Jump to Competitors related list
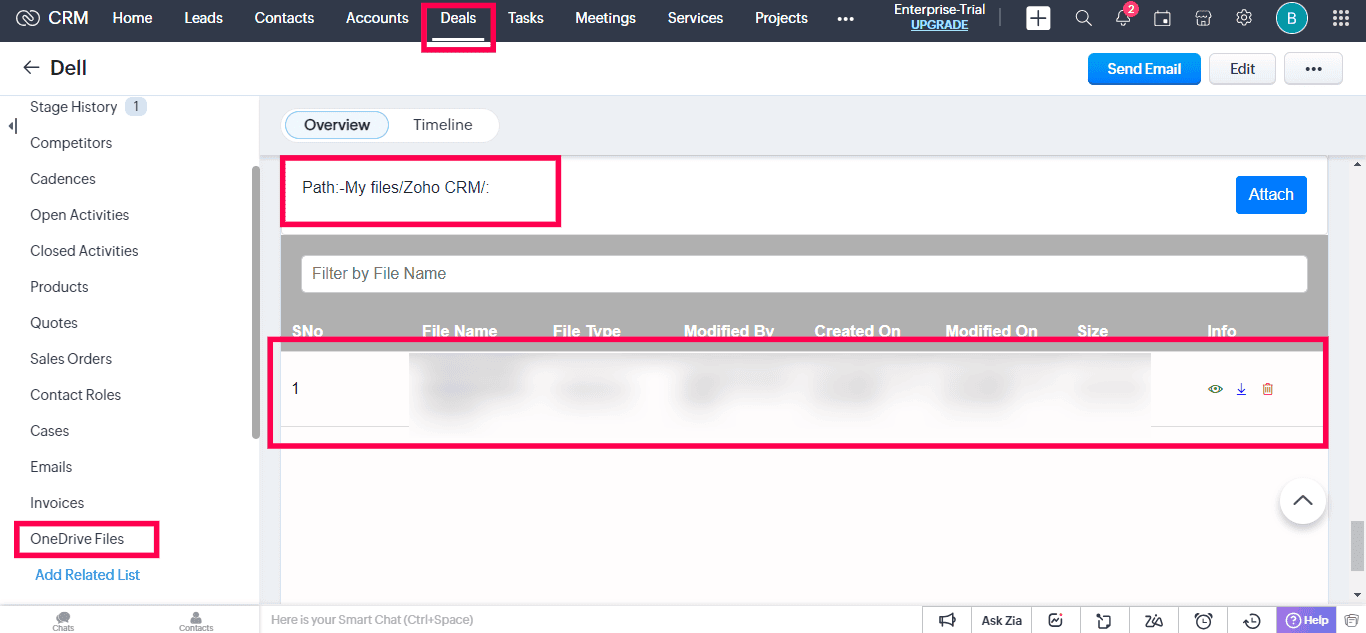Viewport: 1366px width, 633px height. [x=71, y=143]
